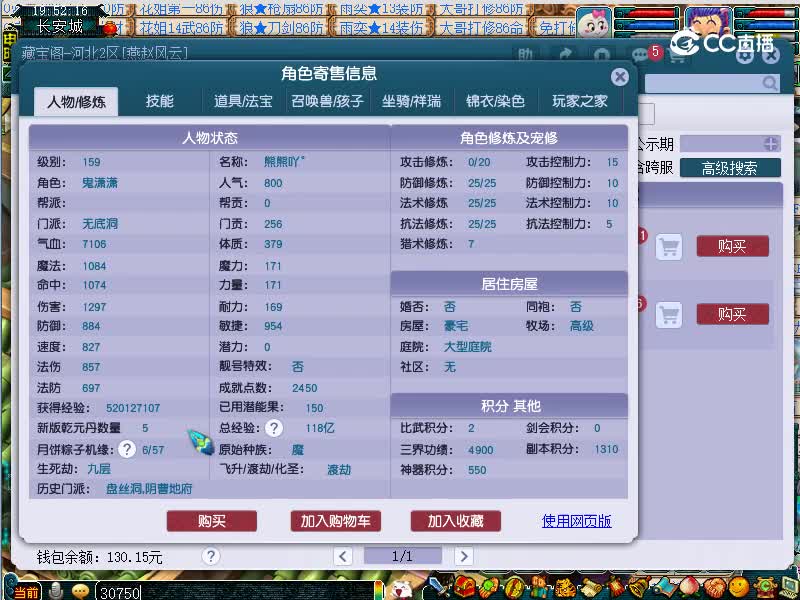
Task: Click the shopping cart icon beside second 购买
Action: [669, 314]
